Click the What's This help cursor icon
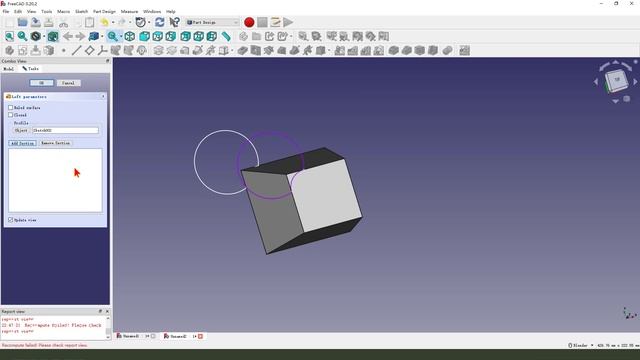The height and width of the screenshot is (360, 640). (x=174, y=22)
